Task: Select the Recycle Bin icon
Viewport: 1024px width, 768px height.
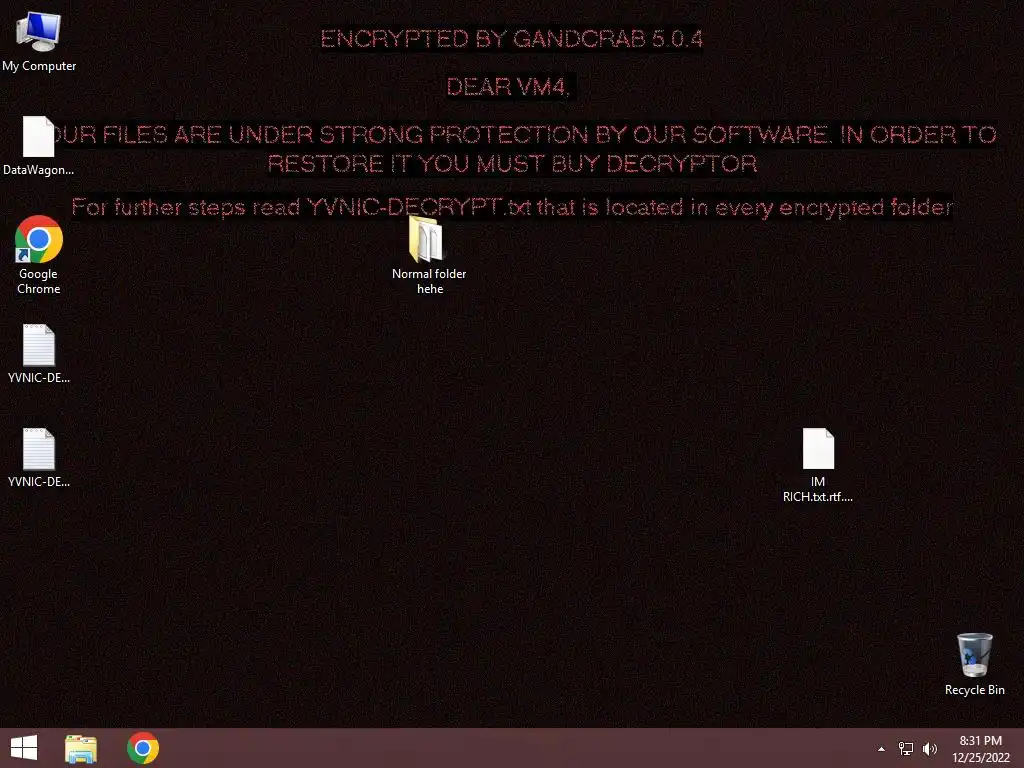Action: [x=974, y=664]
